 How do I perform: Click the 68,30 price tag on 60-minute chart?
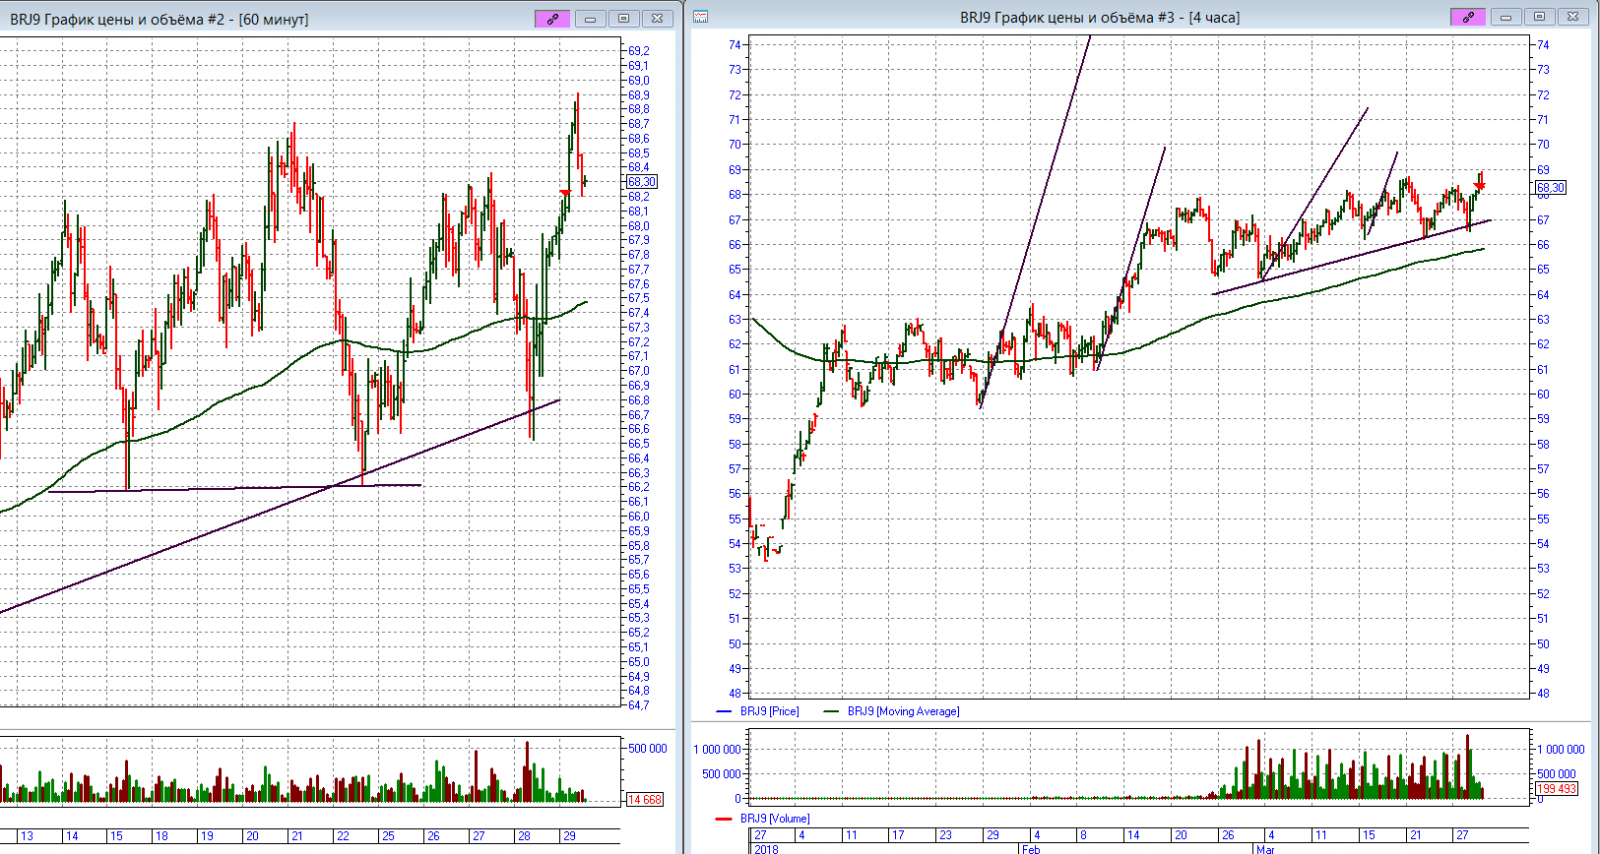pos(642,182)
